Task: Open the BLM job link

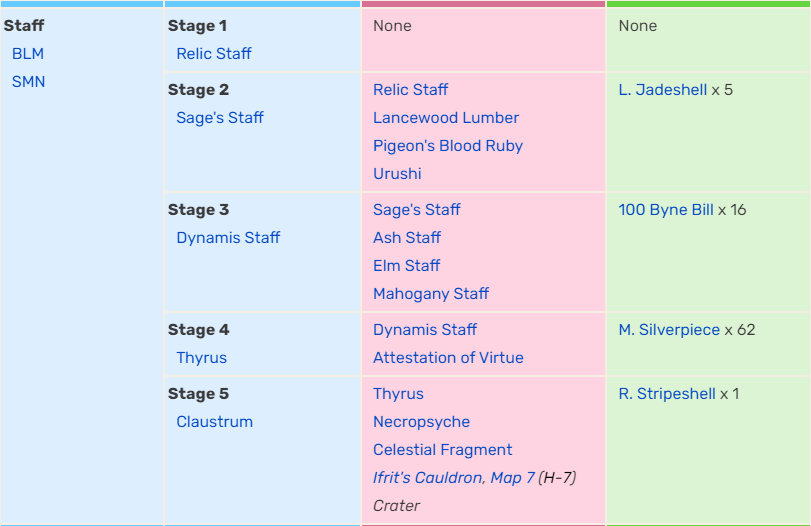Action: point(28,54)
